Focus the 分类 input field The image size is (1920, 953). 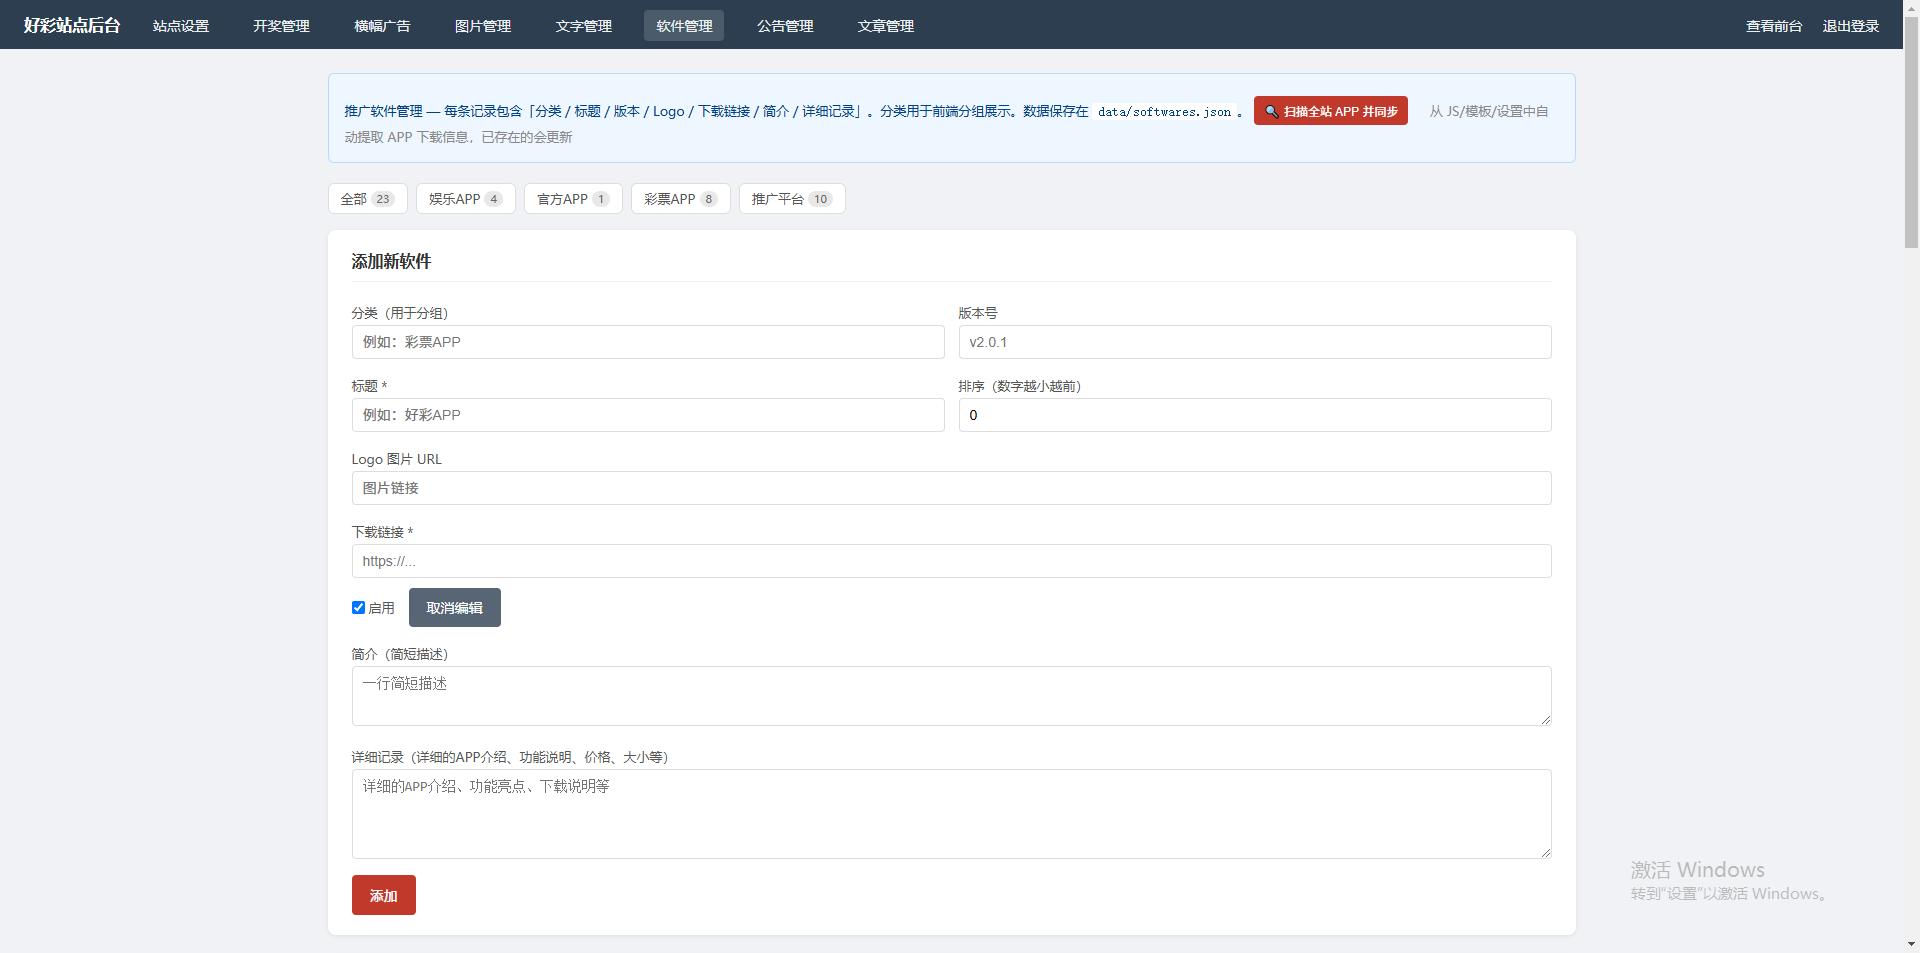[x=648, y=342]
